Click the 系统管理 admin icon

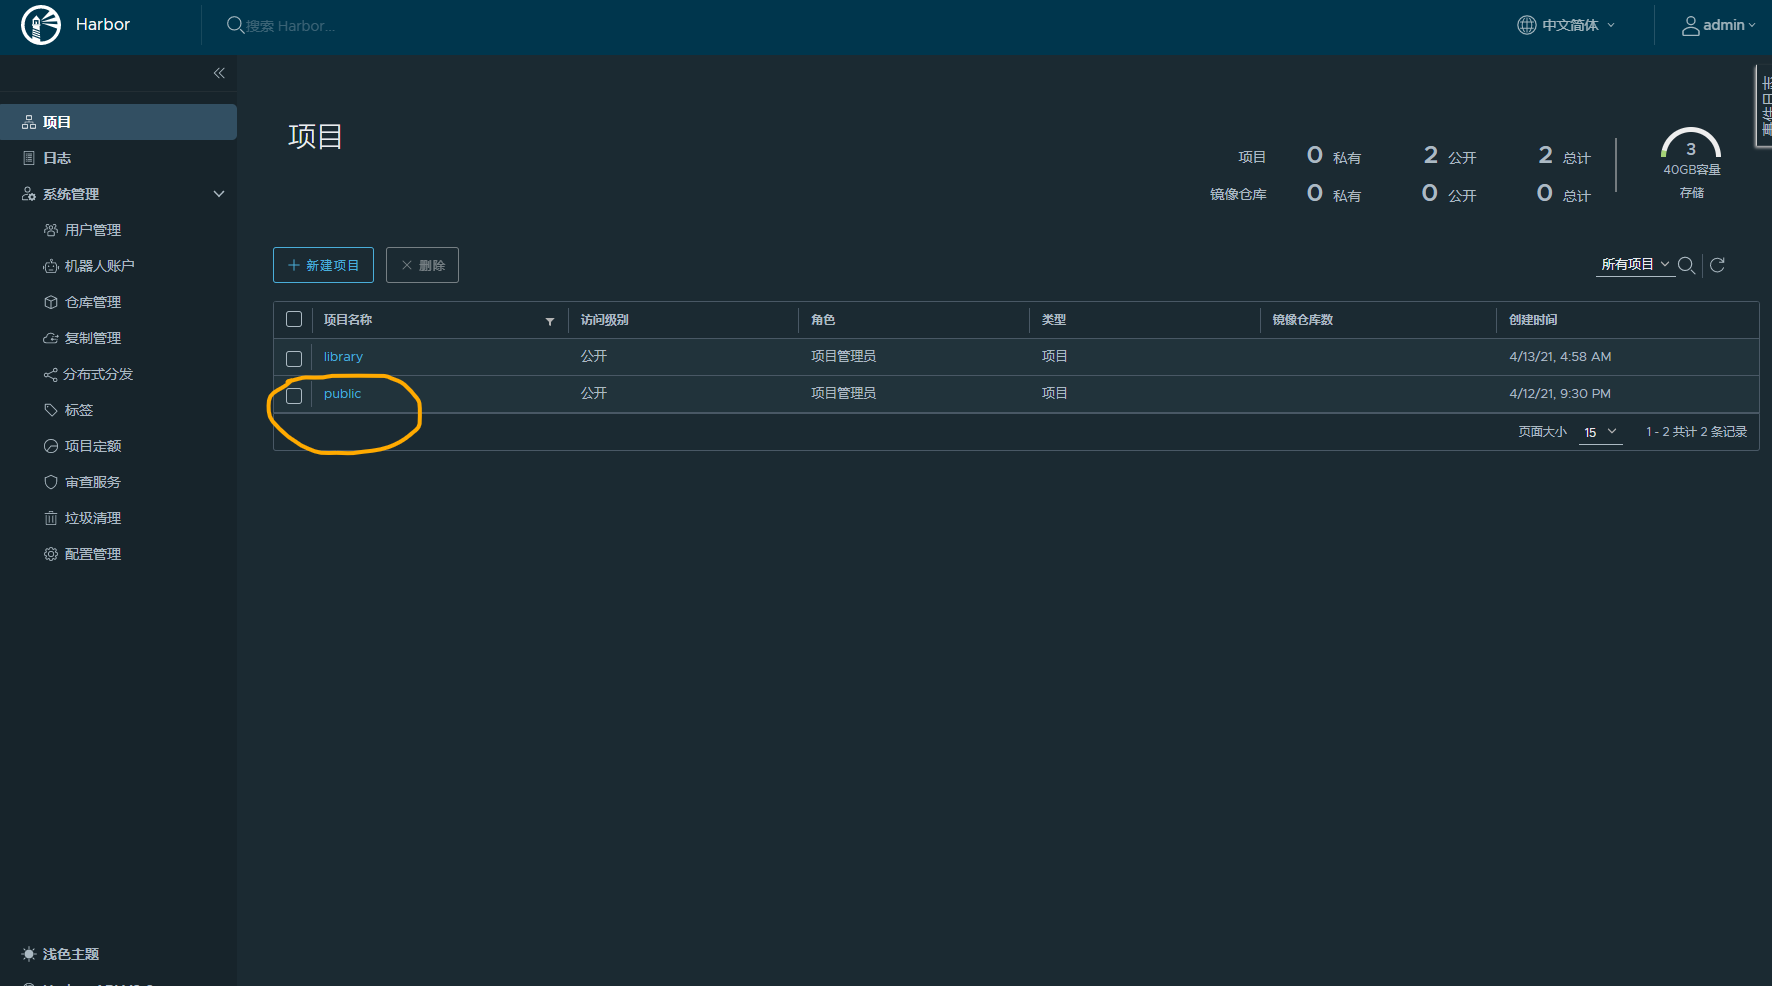(29, 194)
